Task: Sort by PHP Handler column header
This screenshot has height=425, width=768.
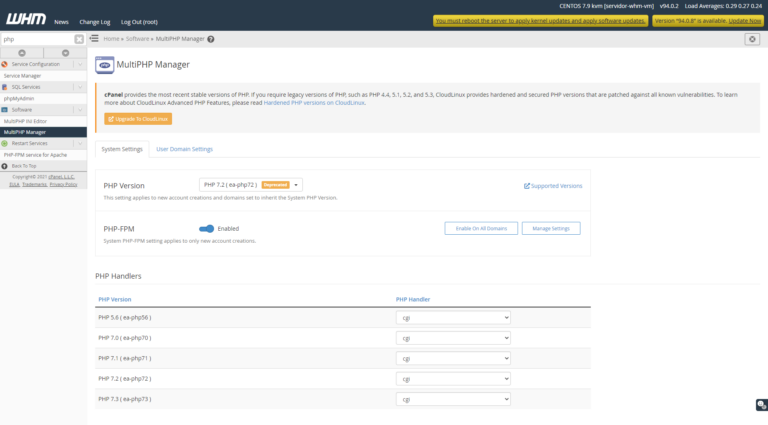Action: tap(413, 299)
